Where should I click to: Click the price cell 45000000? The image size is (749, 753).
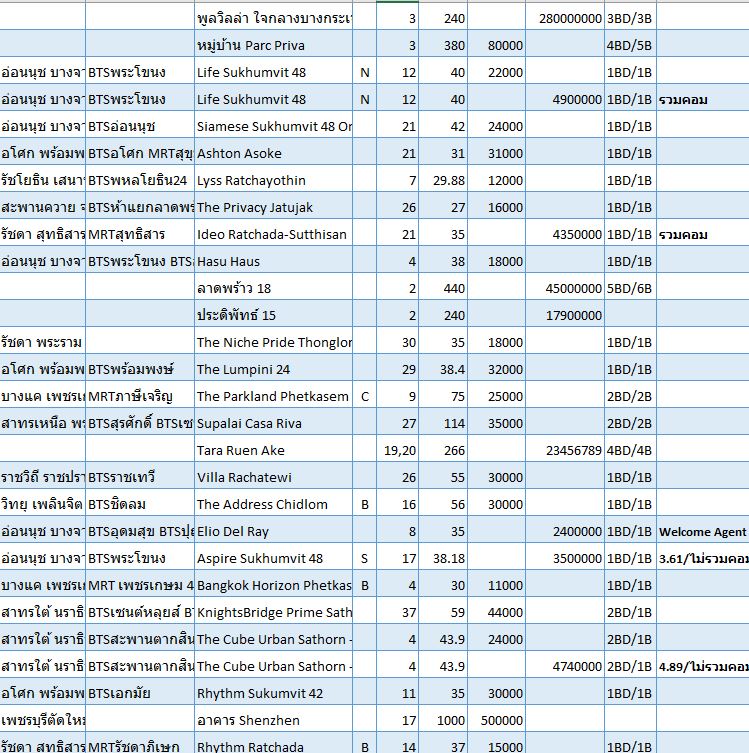click(565, 288)
